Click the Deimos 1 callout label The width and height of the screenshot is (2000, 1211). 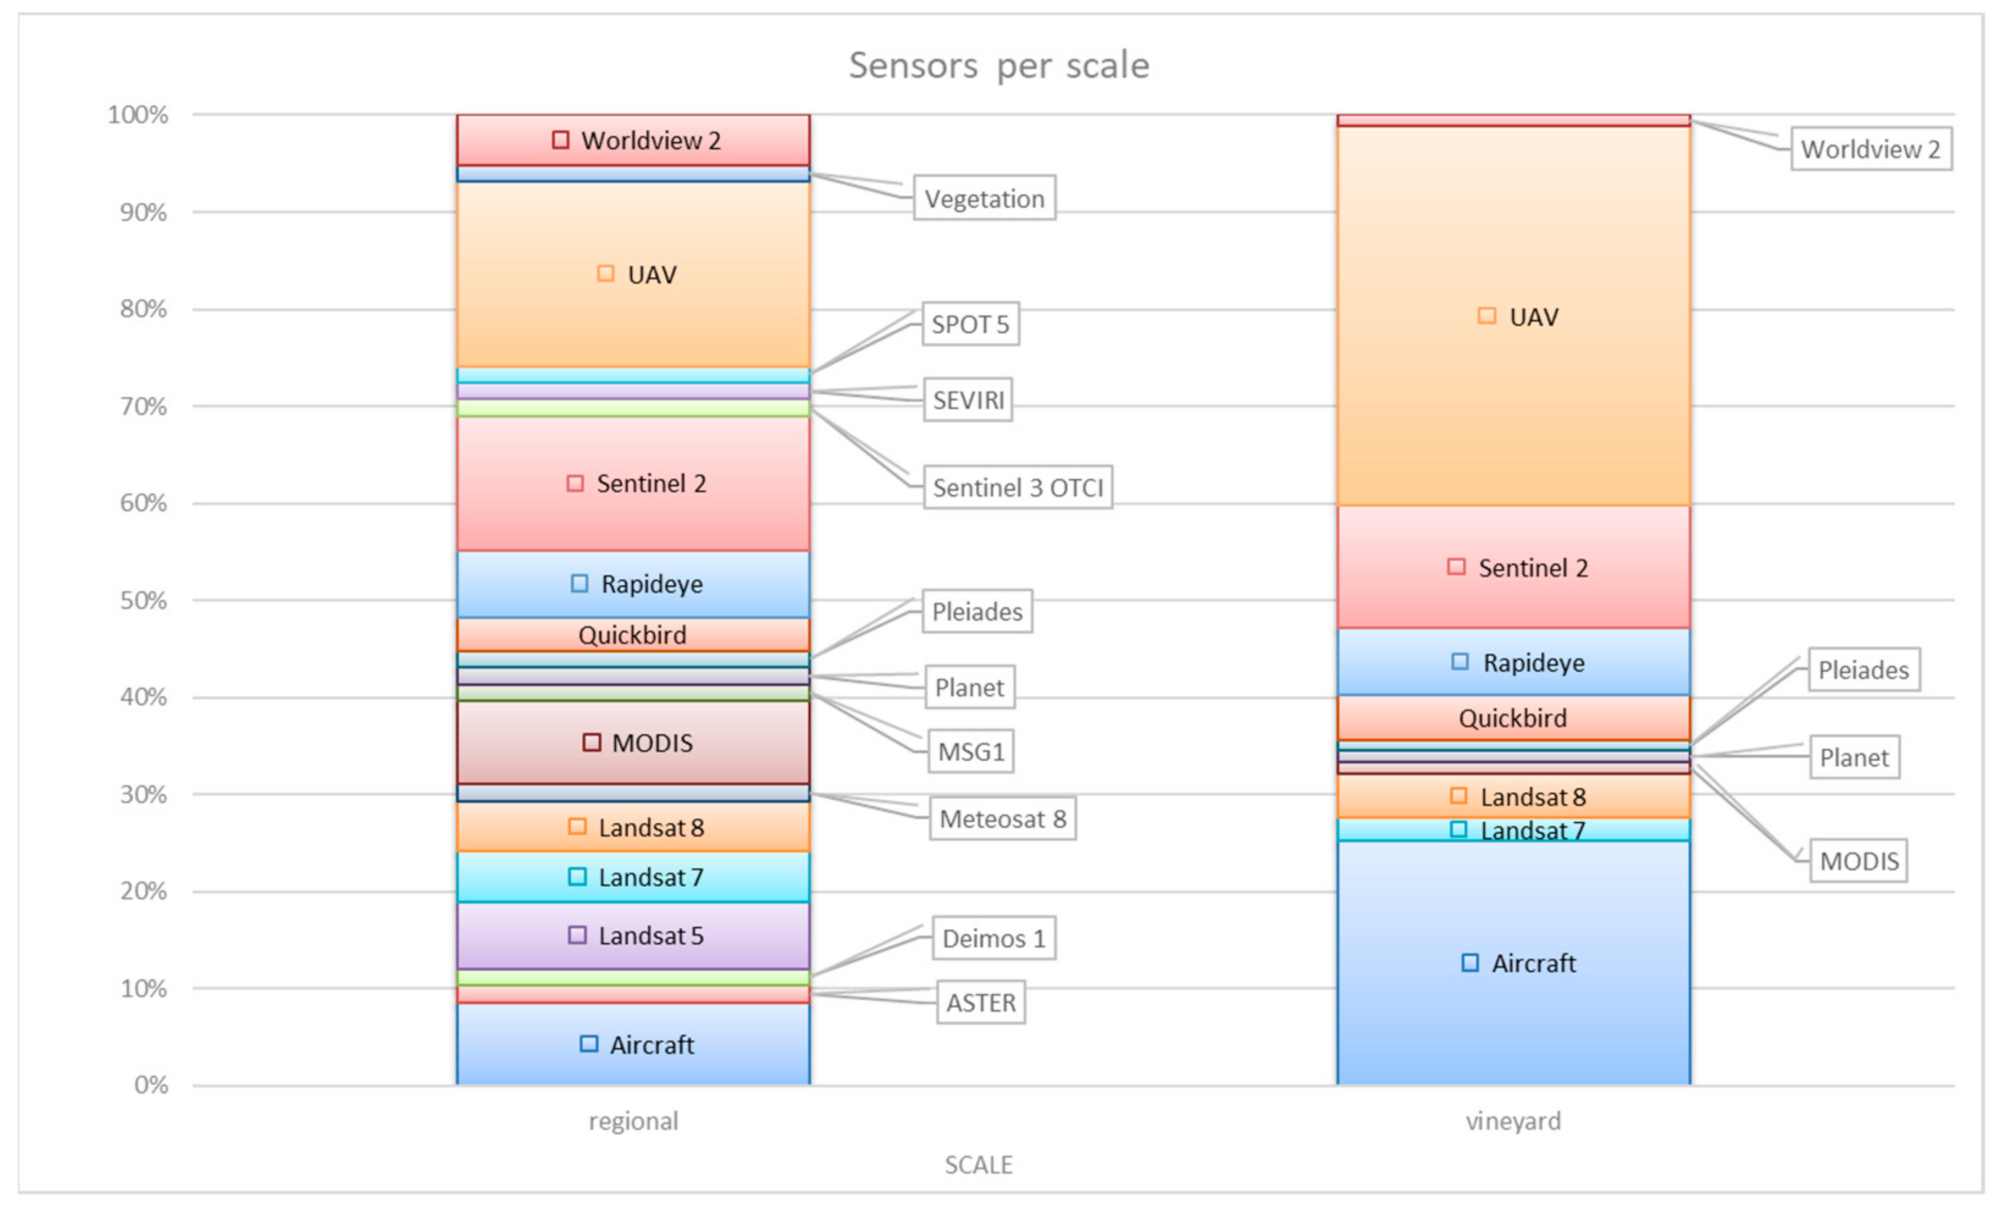coord(993,938)
